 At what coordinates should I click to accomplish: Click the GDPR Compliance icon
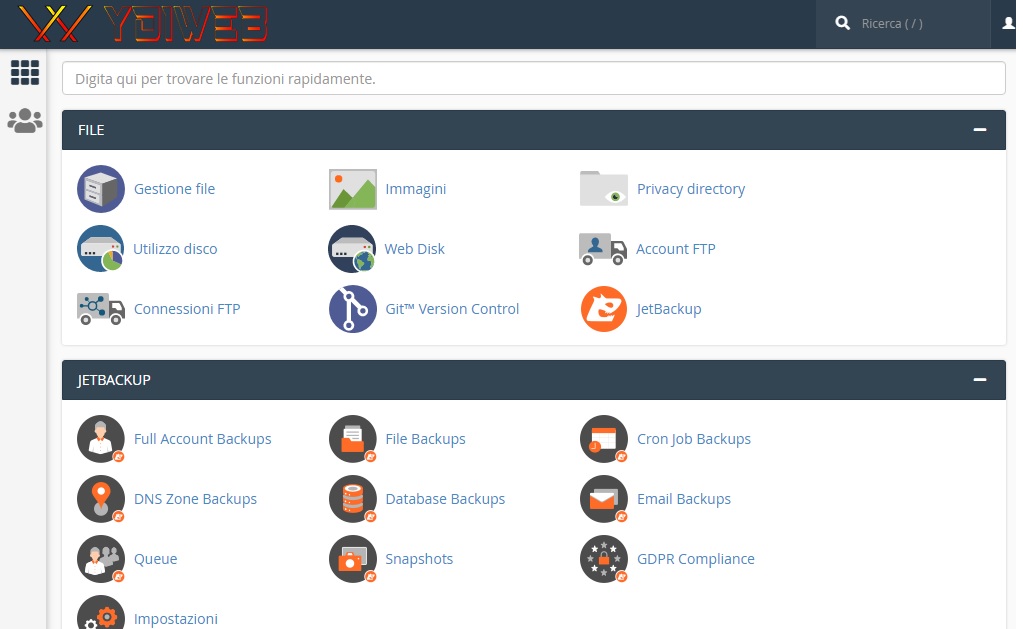point(604,559)
